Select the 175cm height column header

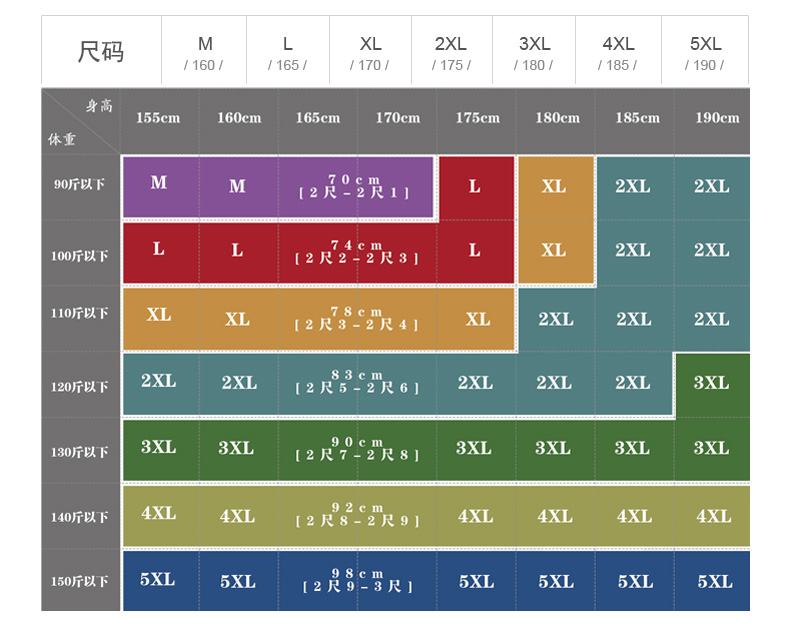coord(477,118)
